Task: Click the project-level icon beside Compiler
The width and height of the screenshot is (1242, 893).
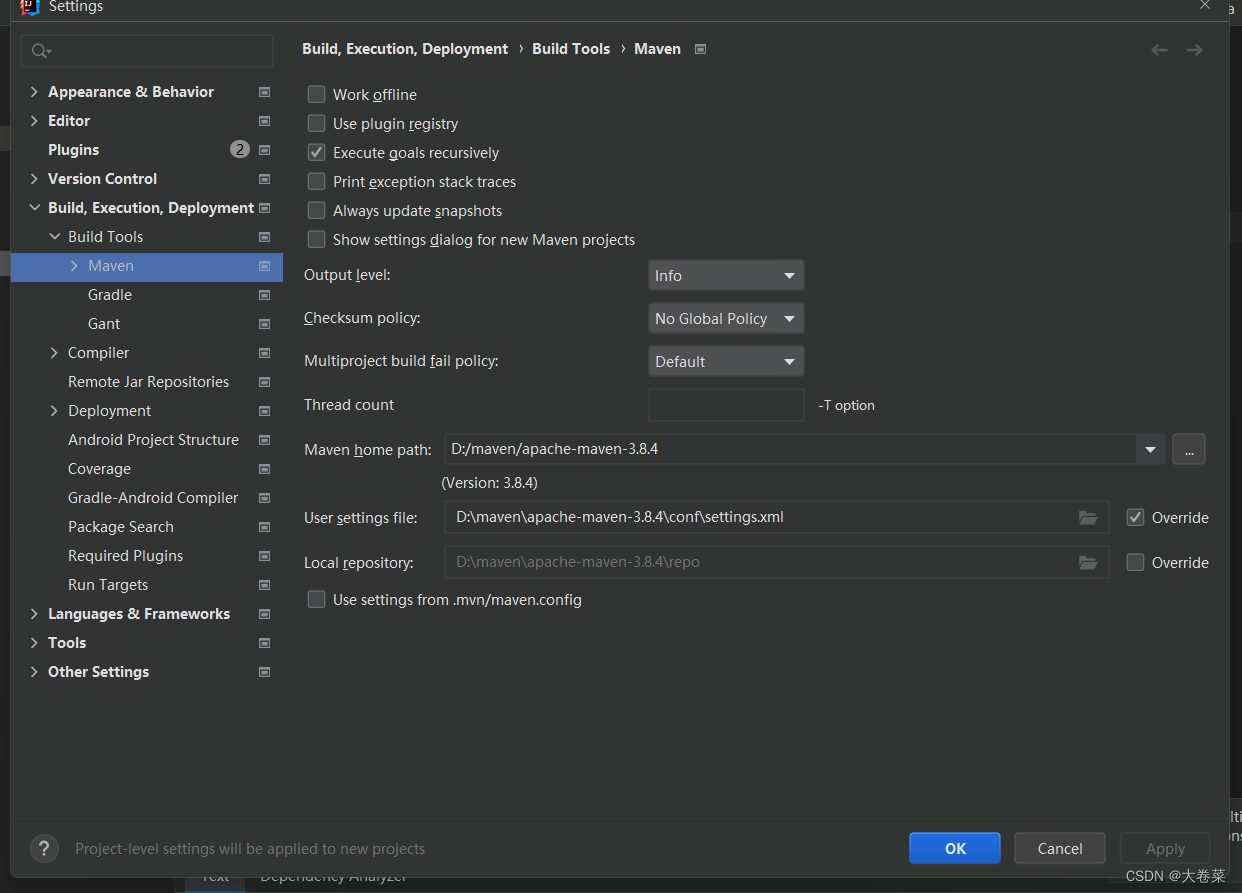Action: [264, 353]
